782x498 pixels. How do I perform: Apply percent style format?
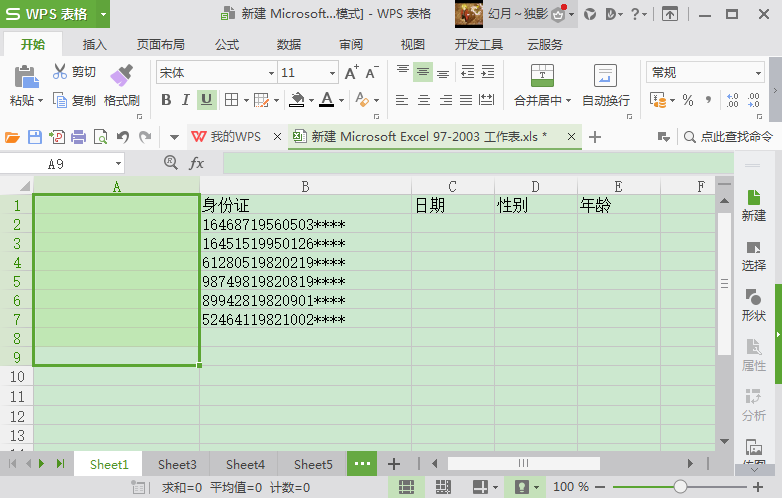[688, 100]
